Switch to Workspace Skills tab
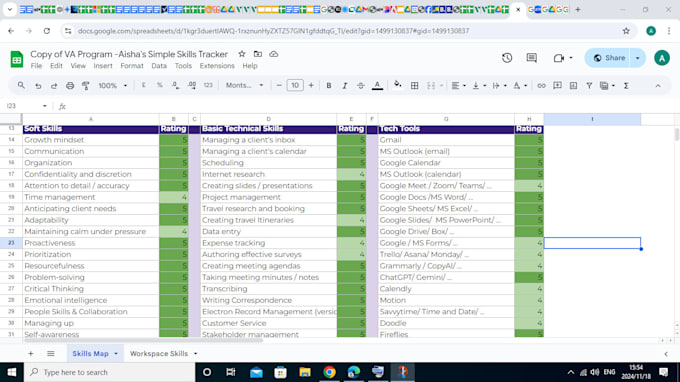 pos(159,354)
